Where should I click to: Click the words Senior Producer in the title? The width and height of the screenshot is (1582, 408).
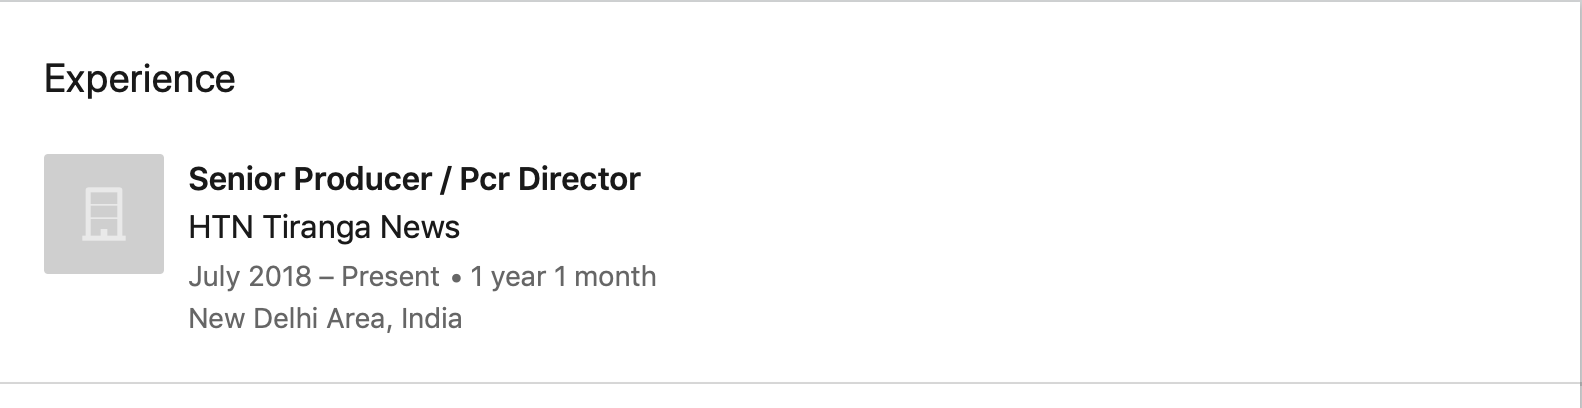click(x=310, y=179)
